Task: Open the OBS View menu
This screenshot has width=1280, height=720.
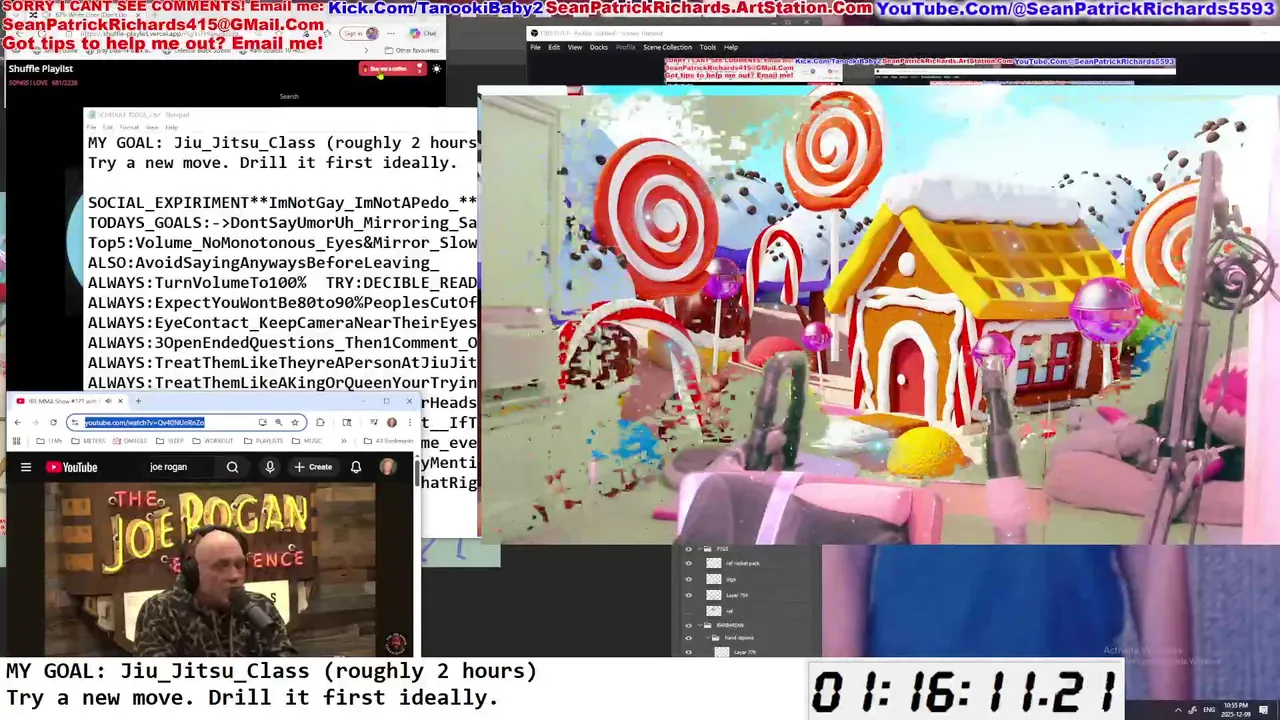Action: (x=575, y=47)
